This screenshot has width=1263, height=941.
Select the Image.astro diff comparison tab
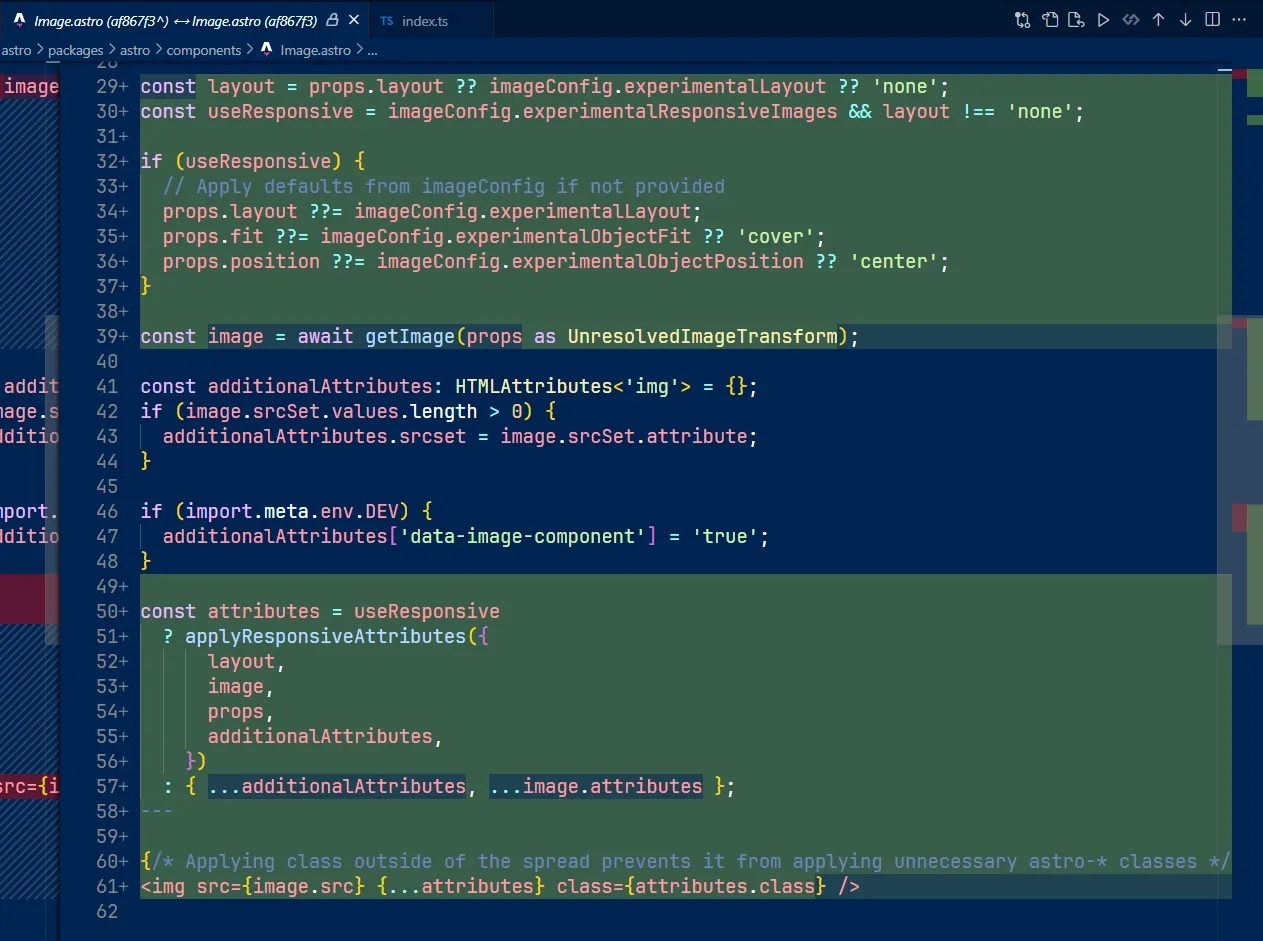tap(175, 21)
